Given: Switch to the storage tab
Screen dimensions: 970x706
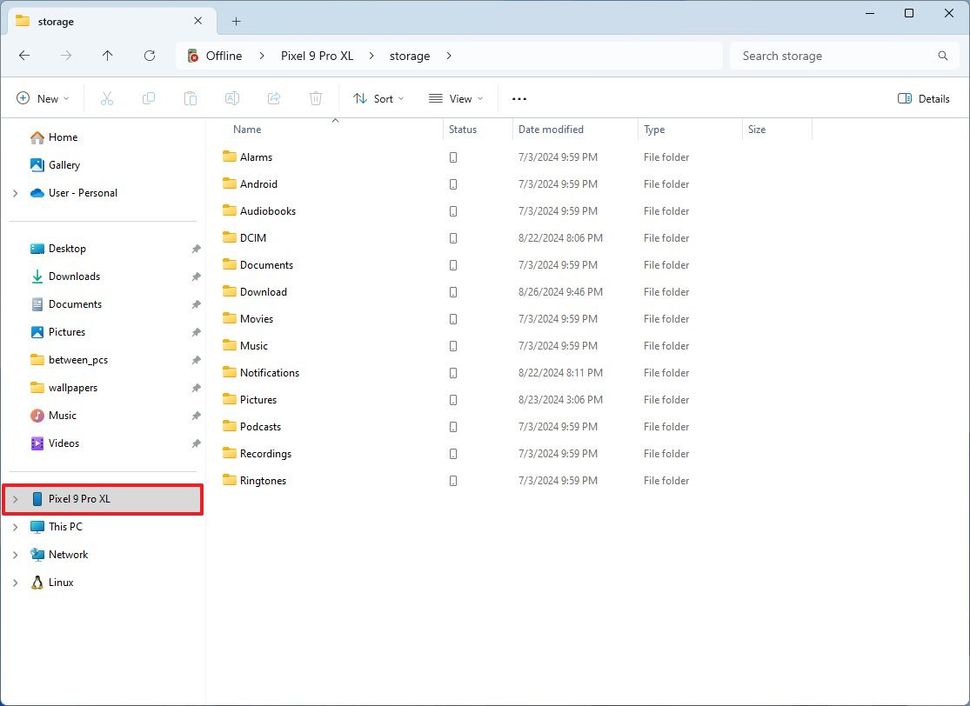Looking at the screenshot, I should (55, 20).
